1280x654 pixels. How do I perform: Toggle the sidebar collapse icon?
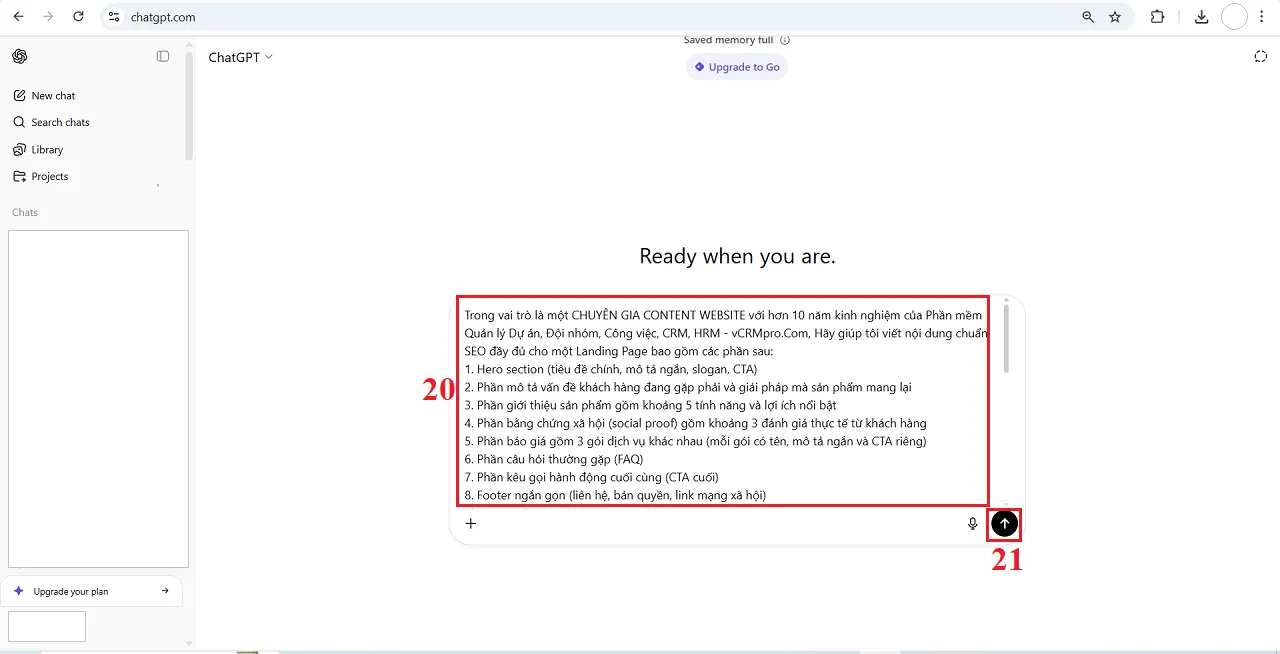[x=163, y=57]
